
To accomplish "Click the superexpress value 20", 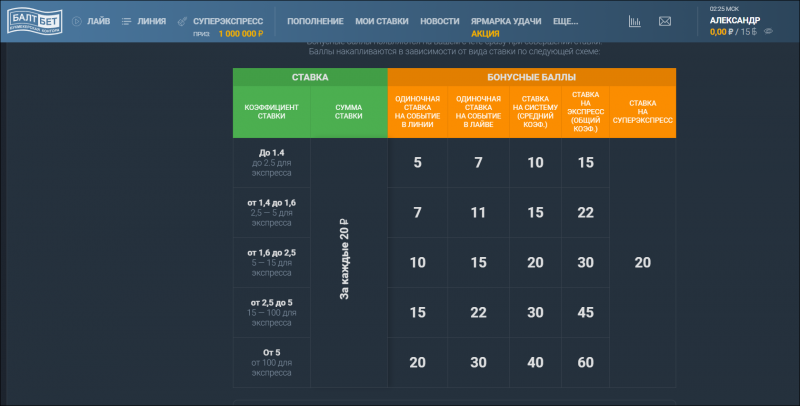I will click(x=642, y=263).
